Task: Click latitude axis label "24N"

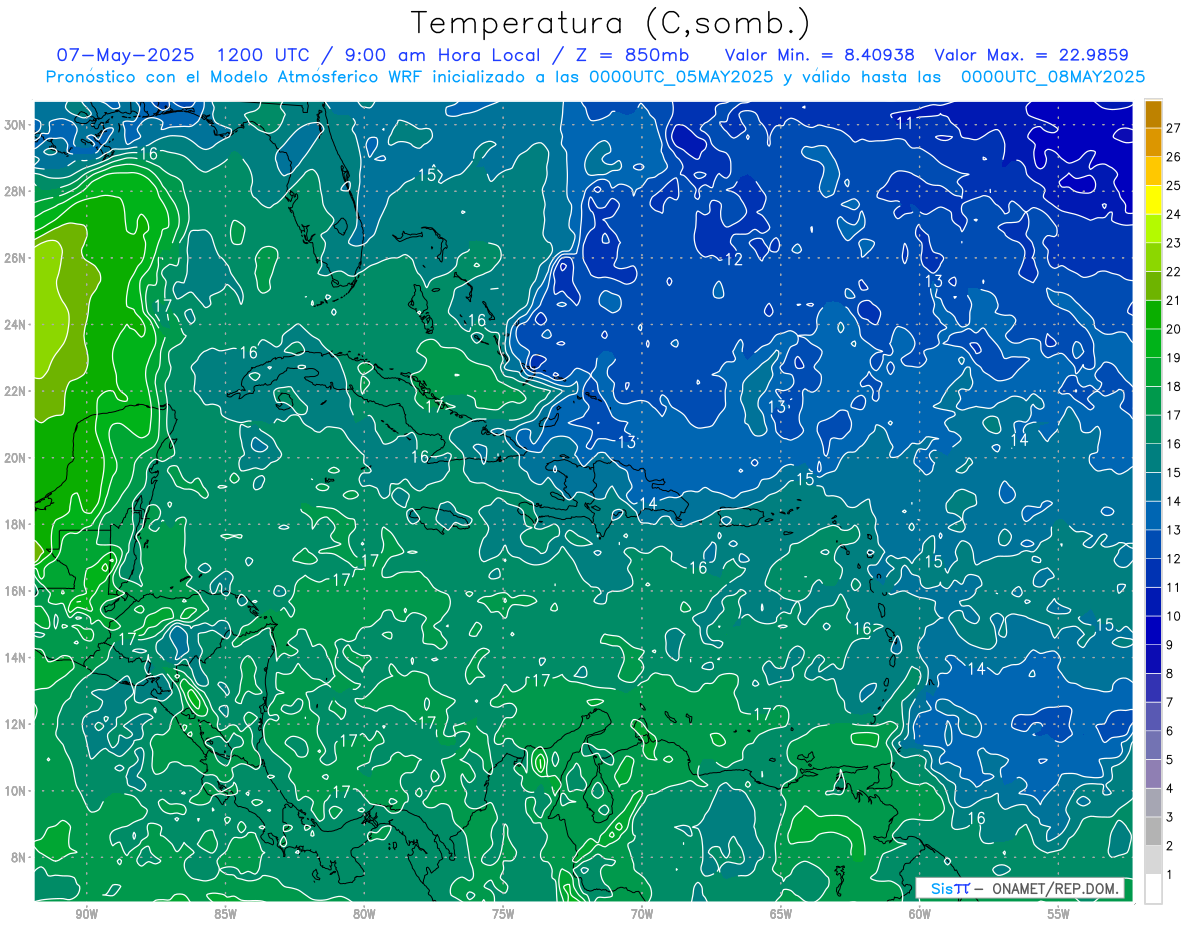Action: tap(15, 324)
